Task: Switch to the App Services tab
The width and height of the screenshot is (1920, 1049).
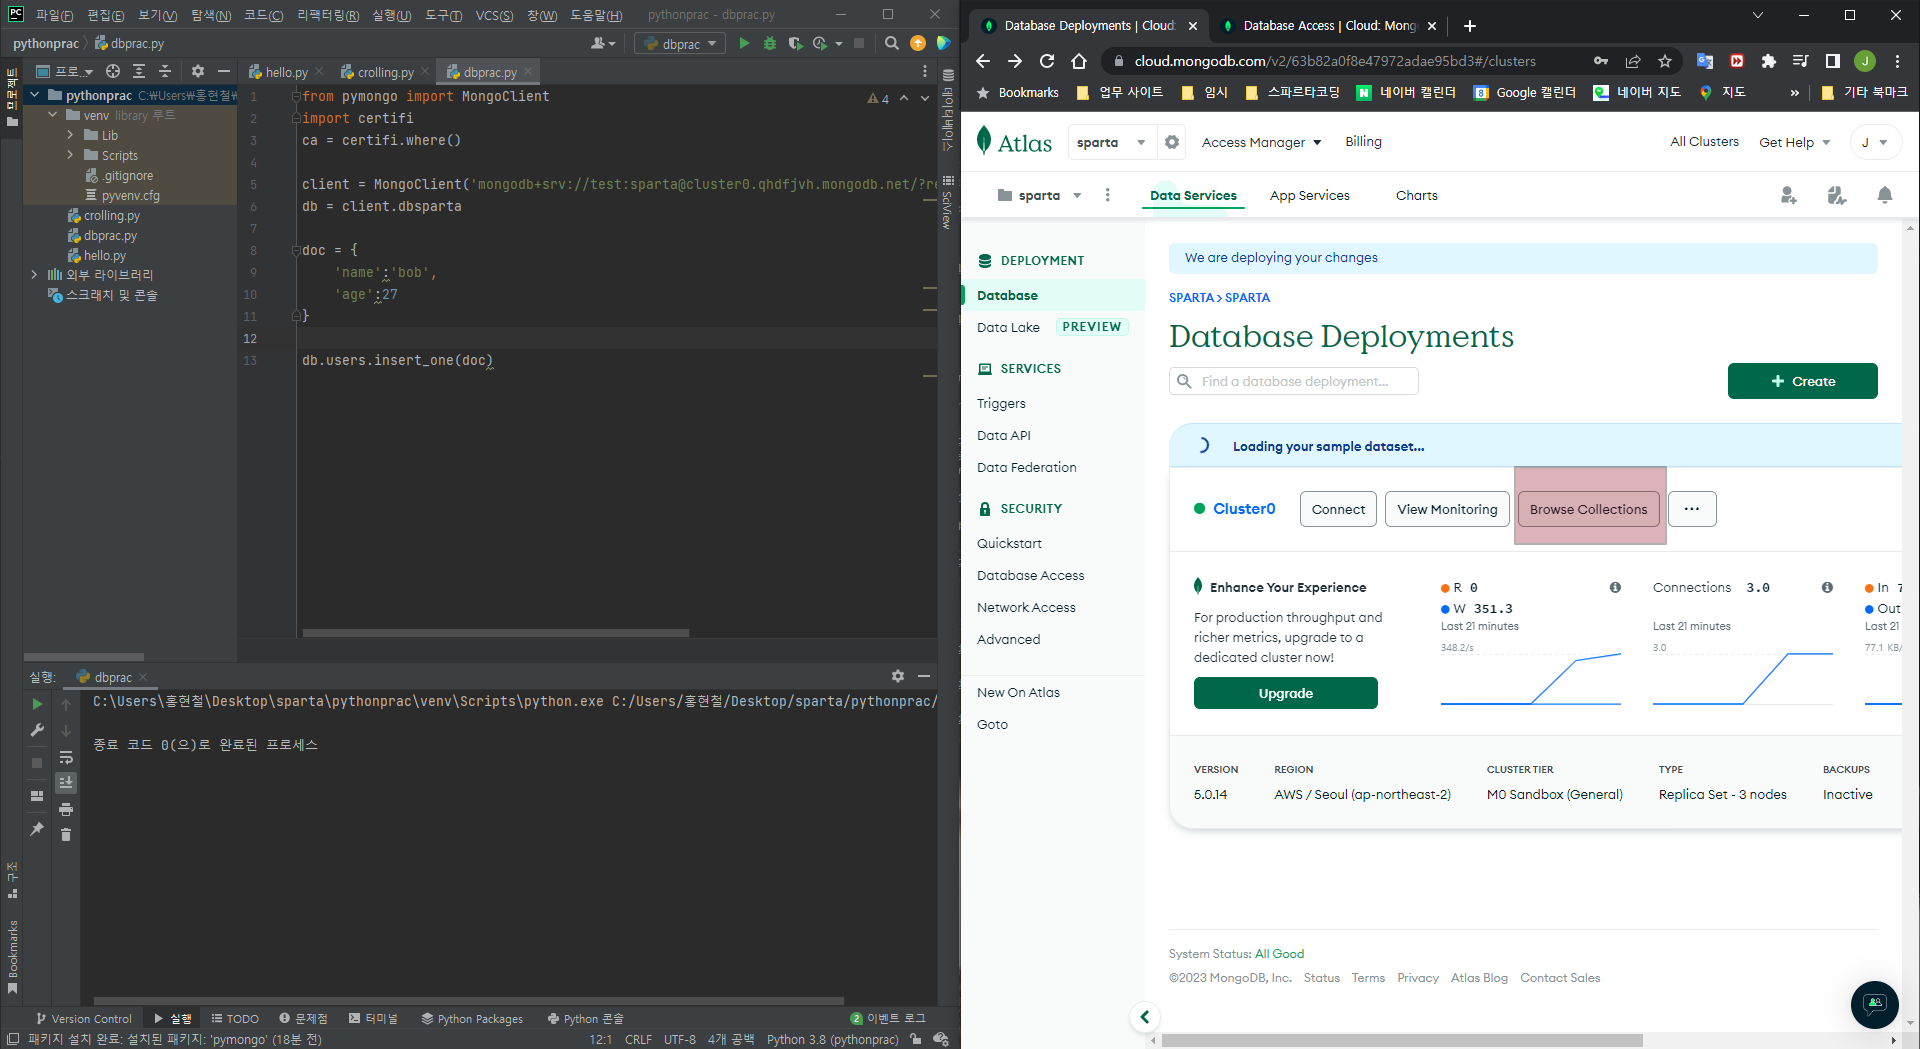Action: point(1310,195)
